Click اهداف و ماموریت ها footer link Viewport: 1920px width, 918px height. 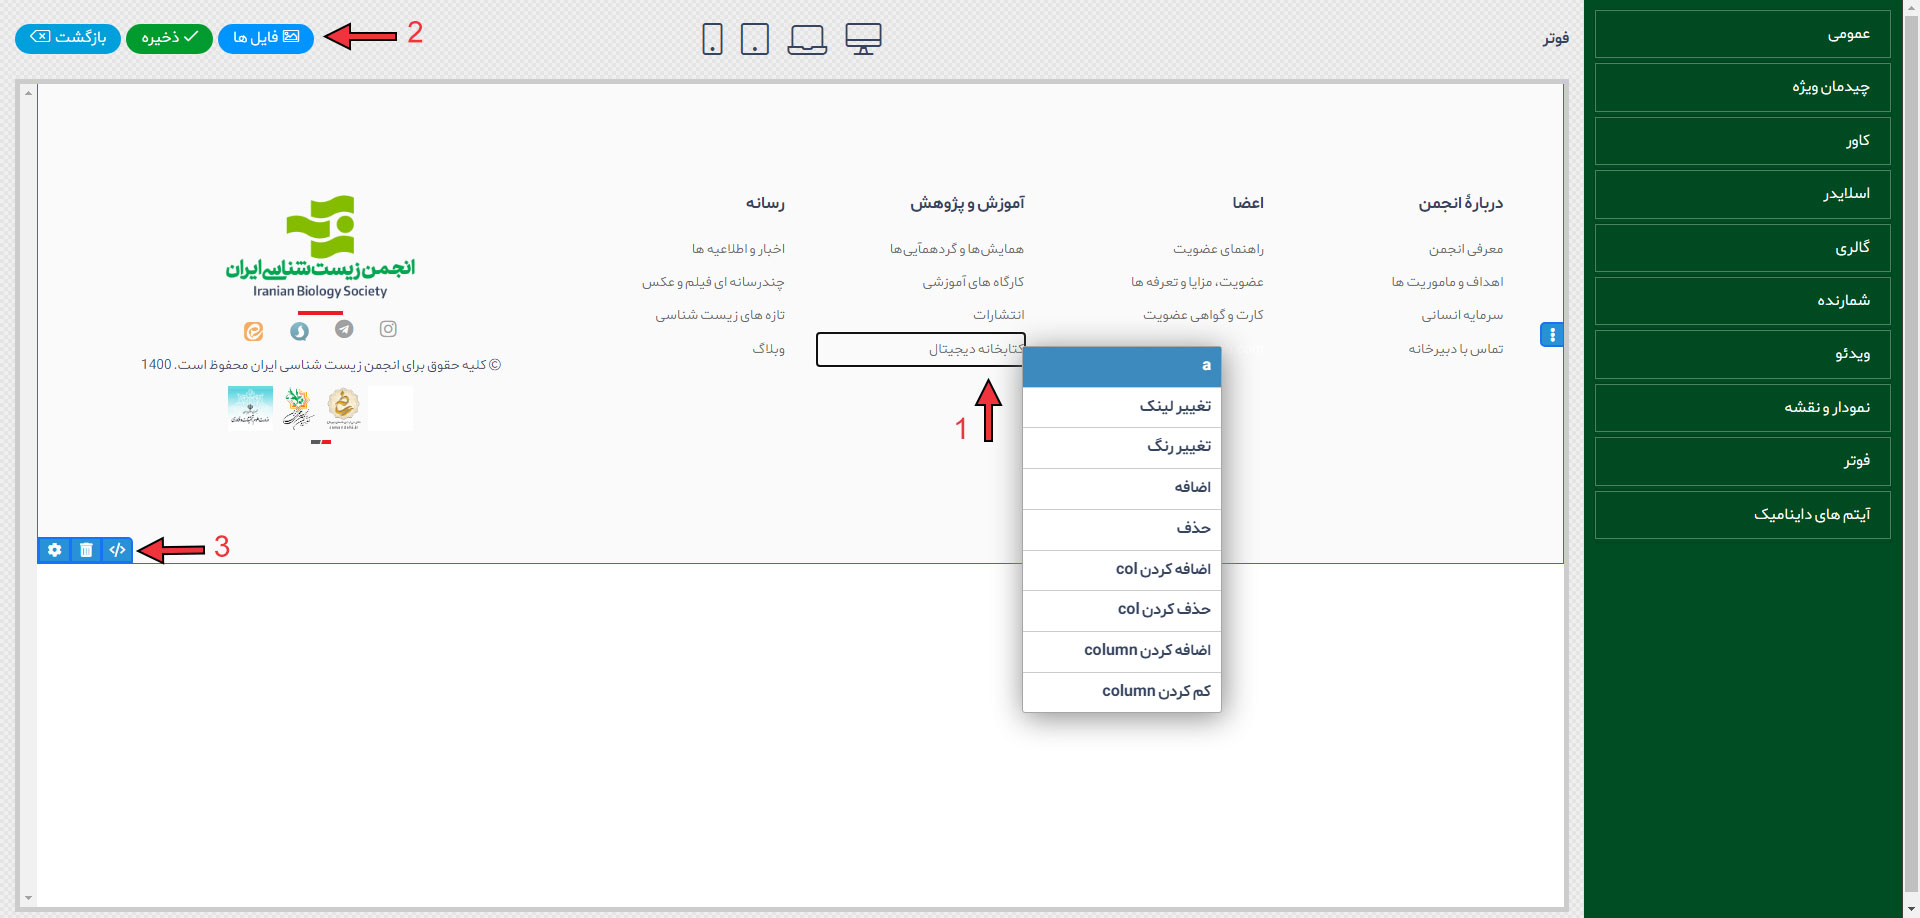click(x=1447, y=283)
